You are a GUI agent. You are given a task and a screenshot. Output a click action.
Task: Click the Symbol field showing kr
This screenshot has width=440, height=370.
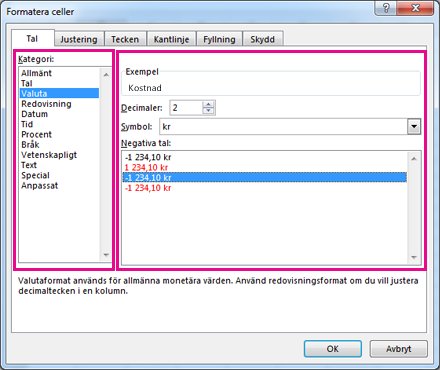pyautogui.click(x=283, y=127)
